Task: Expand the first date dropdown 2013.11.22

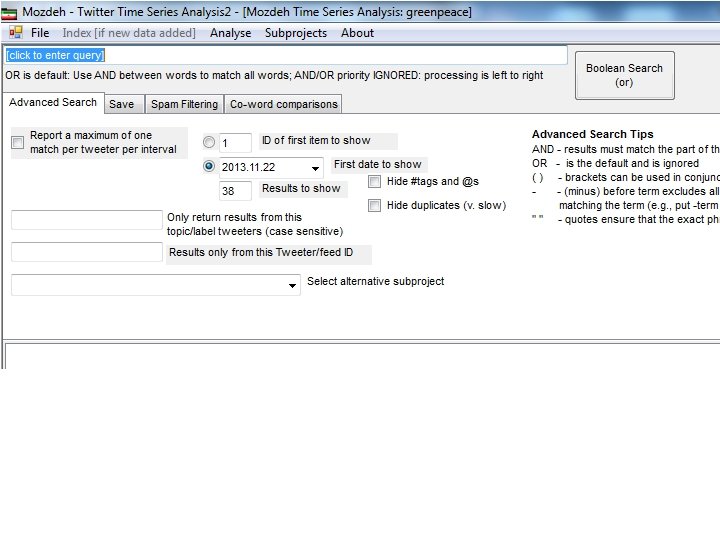Action: pos(315,168)
